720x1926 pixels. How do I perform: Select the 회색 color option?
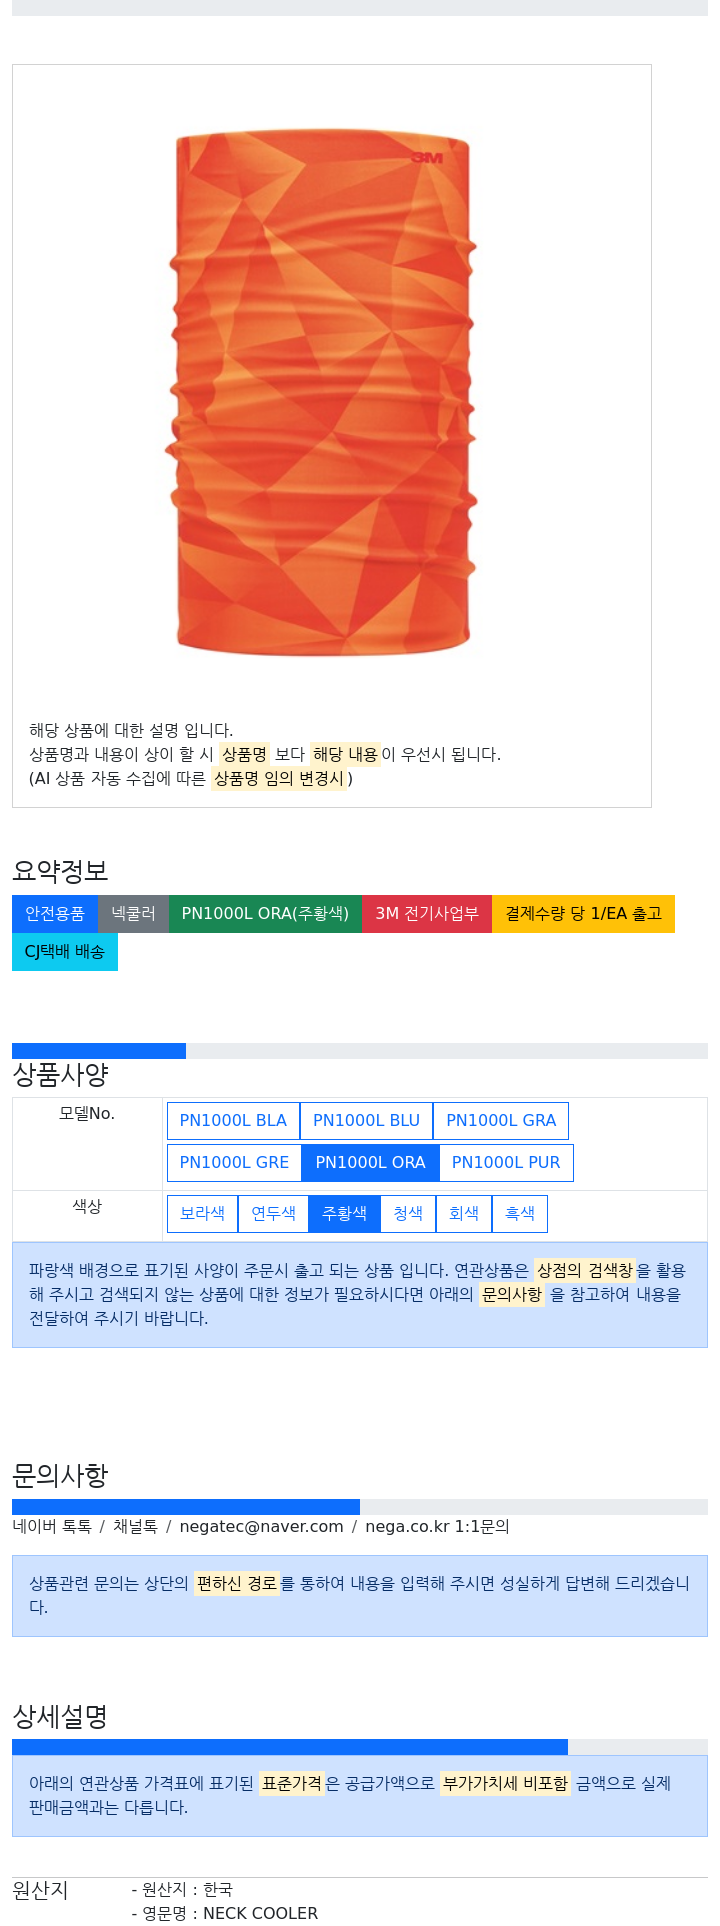coord(464,1214)
